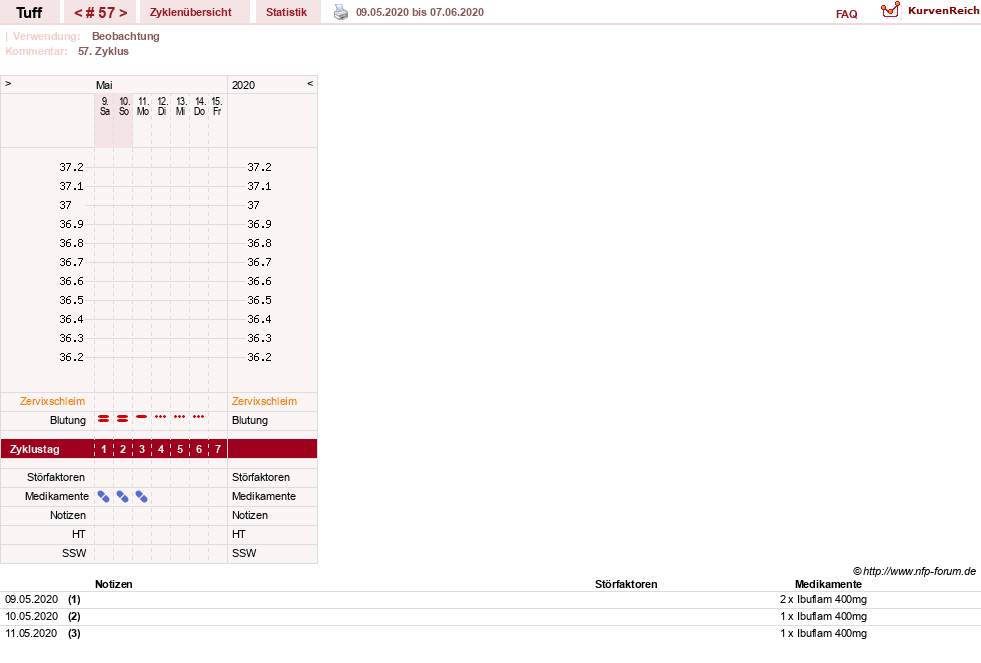981x663 pixels.
Task: Open the FAQ link
Action: (x=846, y=14)
